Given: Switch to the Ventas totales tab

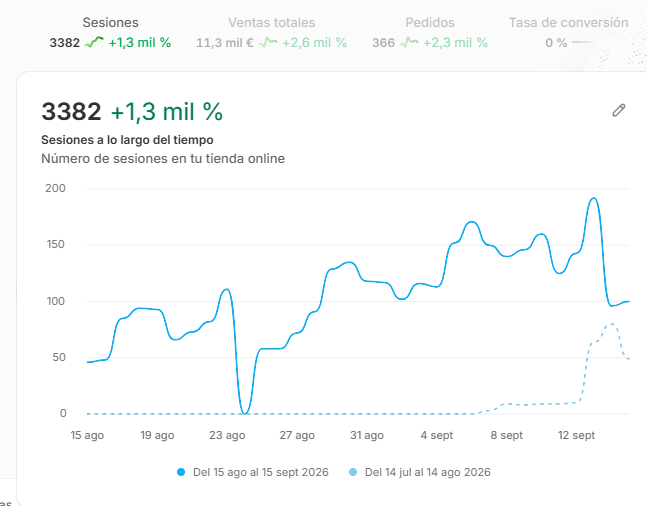Looking at the screenshot, I should tap(272, 32).
